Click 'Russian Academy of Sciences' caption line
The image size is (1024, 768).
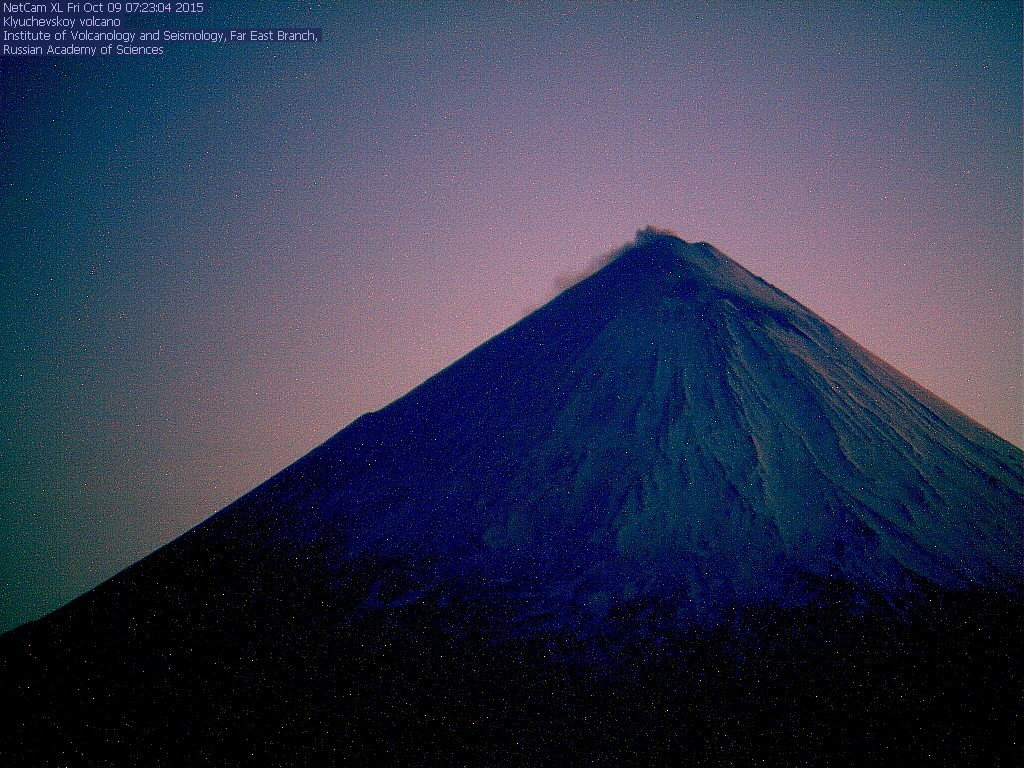coord(83,50)
